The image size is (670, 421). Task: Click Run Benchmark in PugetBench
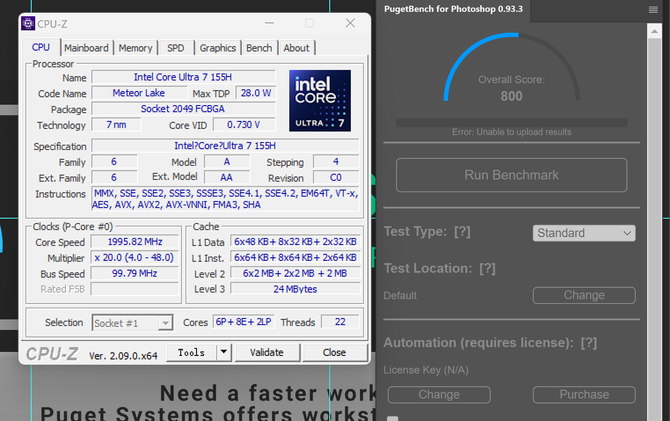pos(511,175)
